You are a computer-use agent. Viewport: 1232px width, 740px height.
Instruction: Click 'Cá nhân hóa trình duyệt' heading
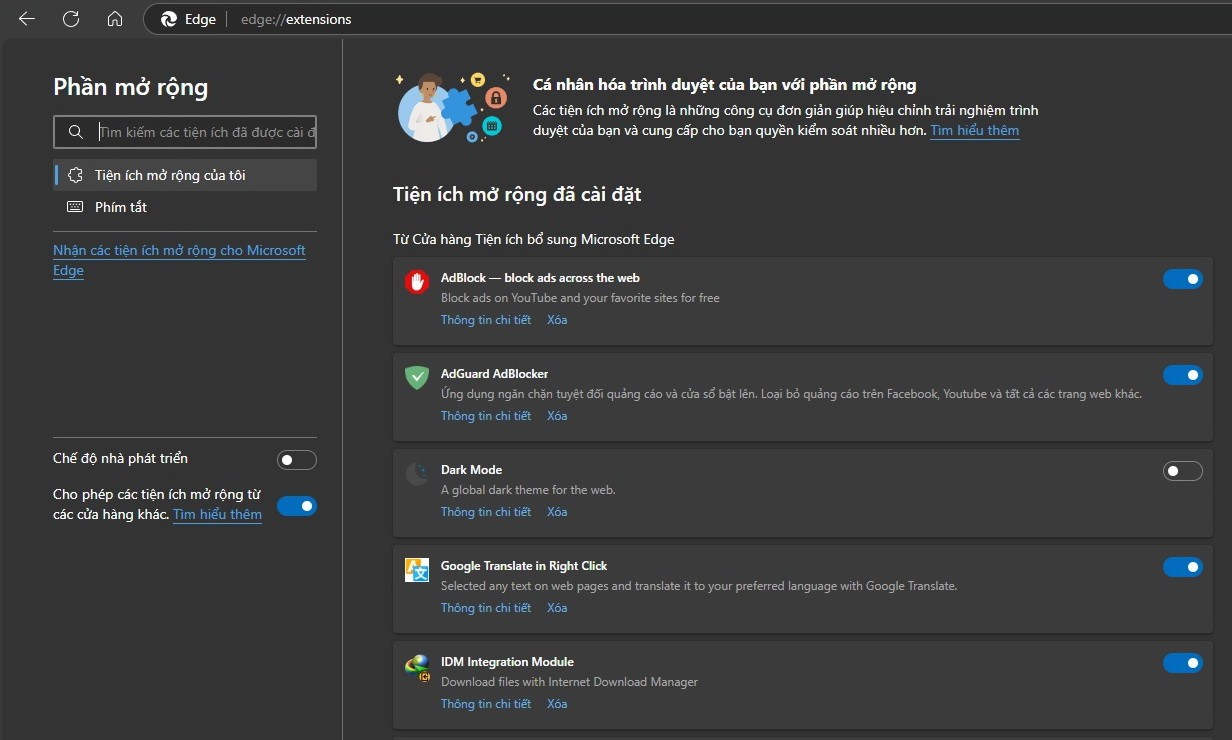724,85
